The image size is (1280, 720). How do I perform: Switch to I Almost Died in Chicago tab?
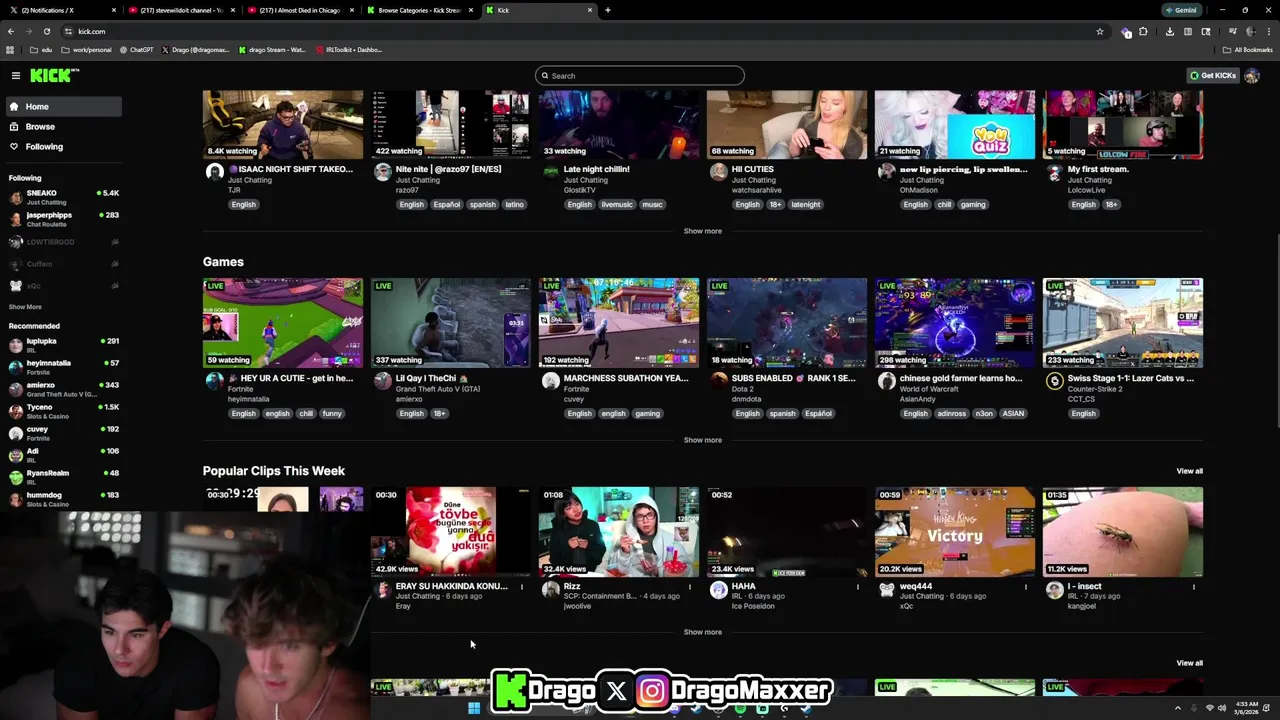300,10
